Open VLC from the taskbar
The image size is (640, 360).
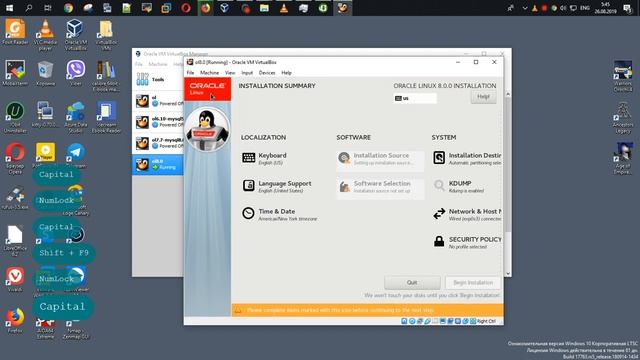[284, 8]
